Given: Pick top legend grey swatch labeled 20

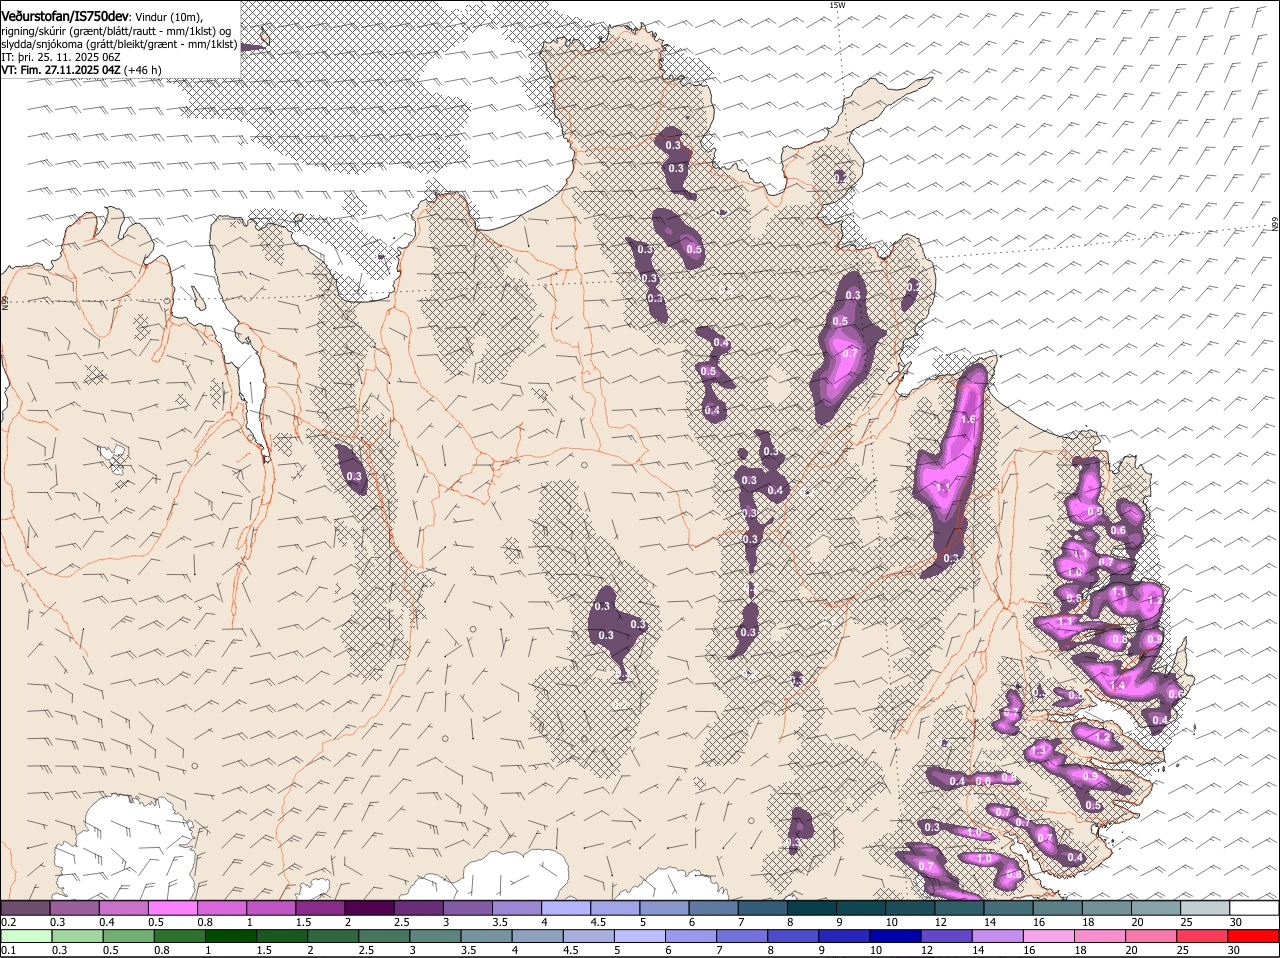Looking at the screenshot, I should coord(1155,908).
